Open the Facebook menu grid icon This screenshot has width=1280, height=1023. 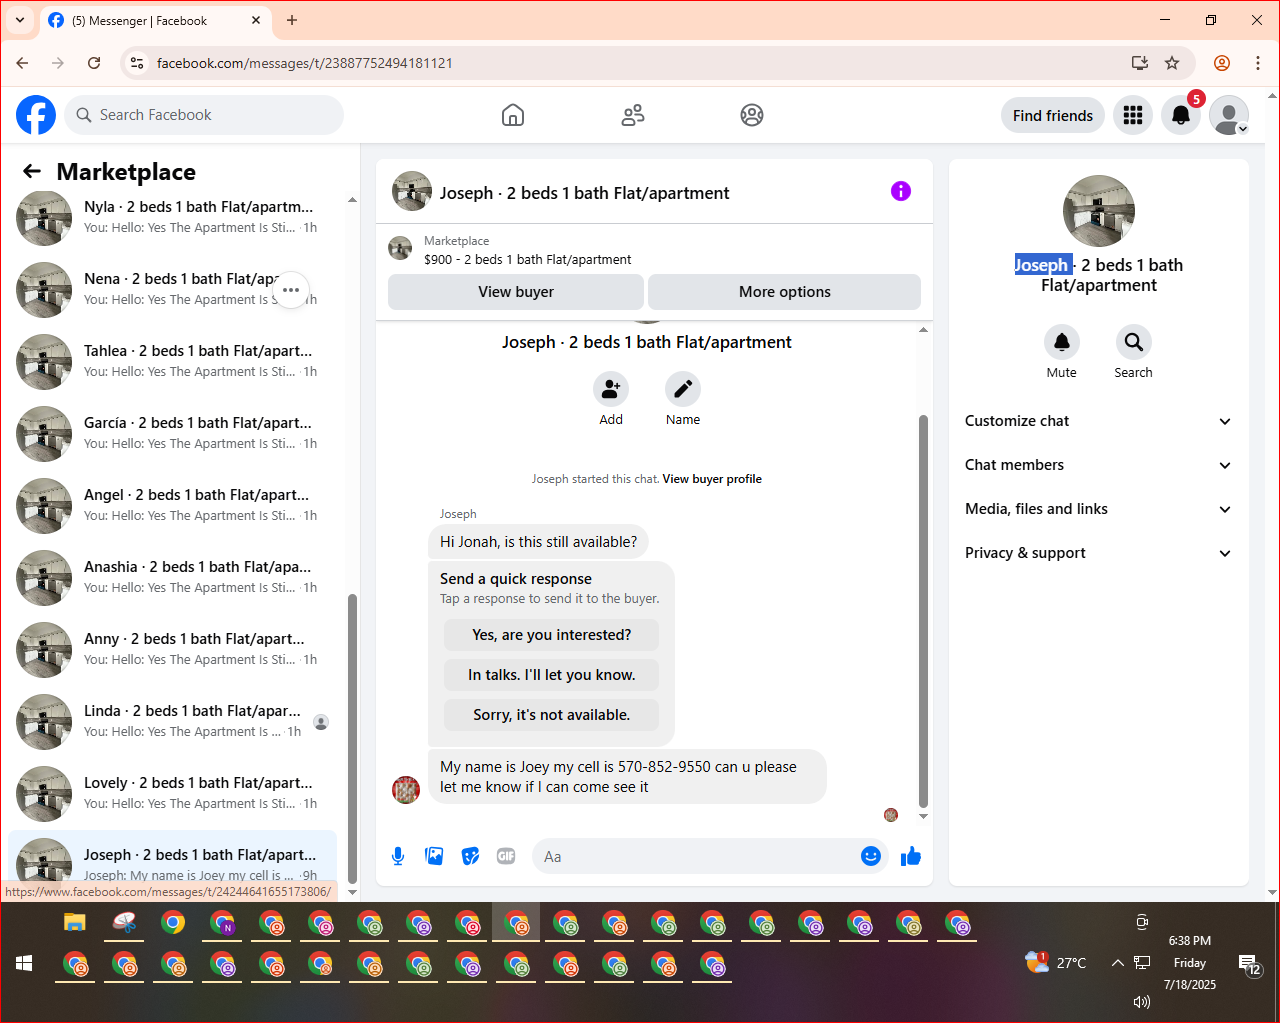click(1133, 115)
